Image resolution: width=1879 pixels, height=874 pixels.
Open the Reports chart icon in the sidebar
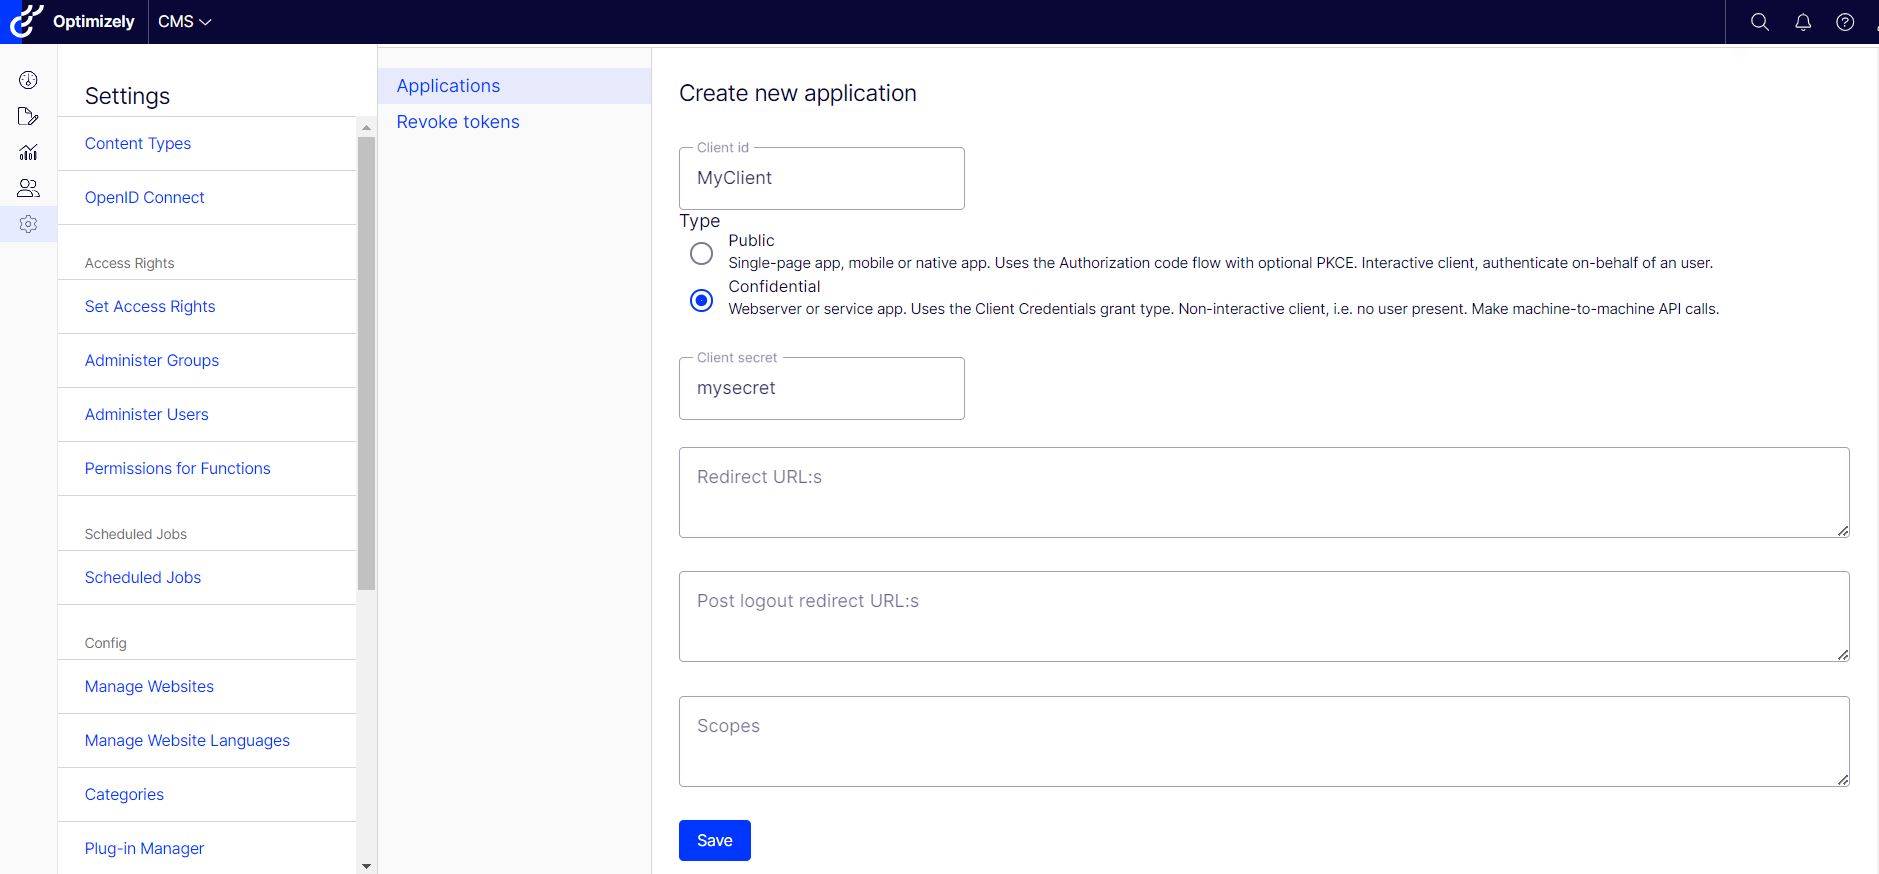[x=28, y=152]
